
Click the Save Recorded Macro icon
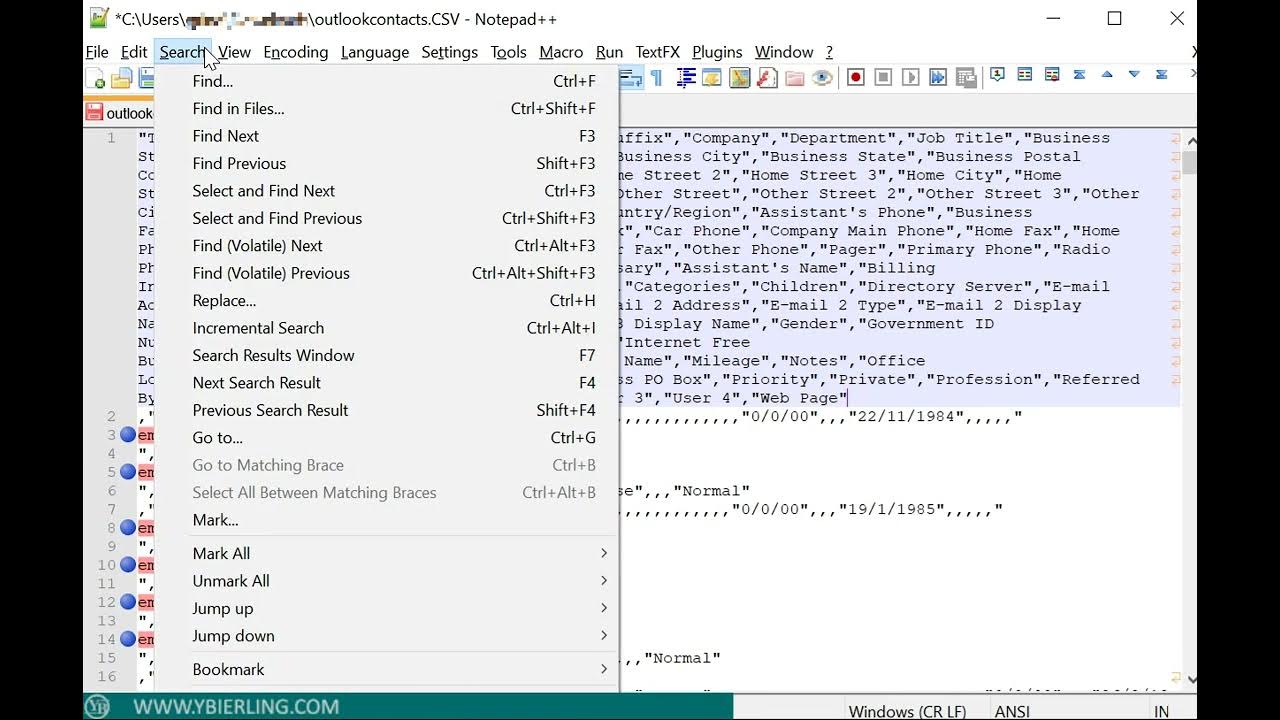967,78
